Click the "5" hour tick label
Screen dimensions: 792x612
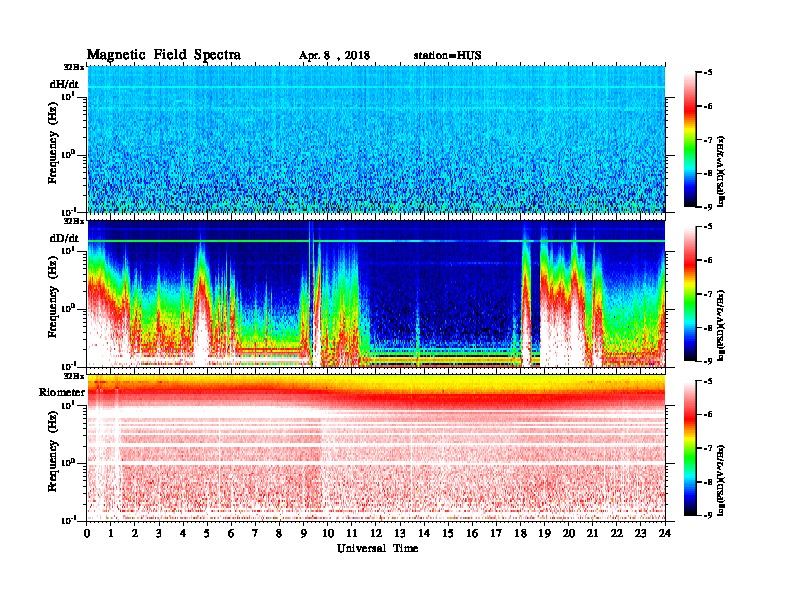pyautogui.click(x=208, y=533)
